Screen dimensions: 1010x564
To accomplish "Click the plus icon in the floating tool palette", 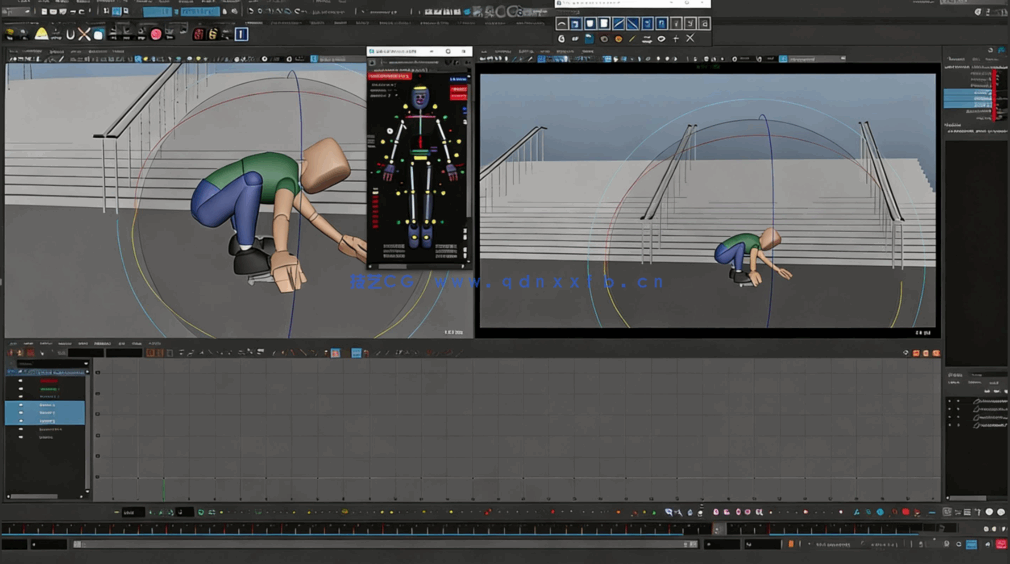I will coord(676,39).
